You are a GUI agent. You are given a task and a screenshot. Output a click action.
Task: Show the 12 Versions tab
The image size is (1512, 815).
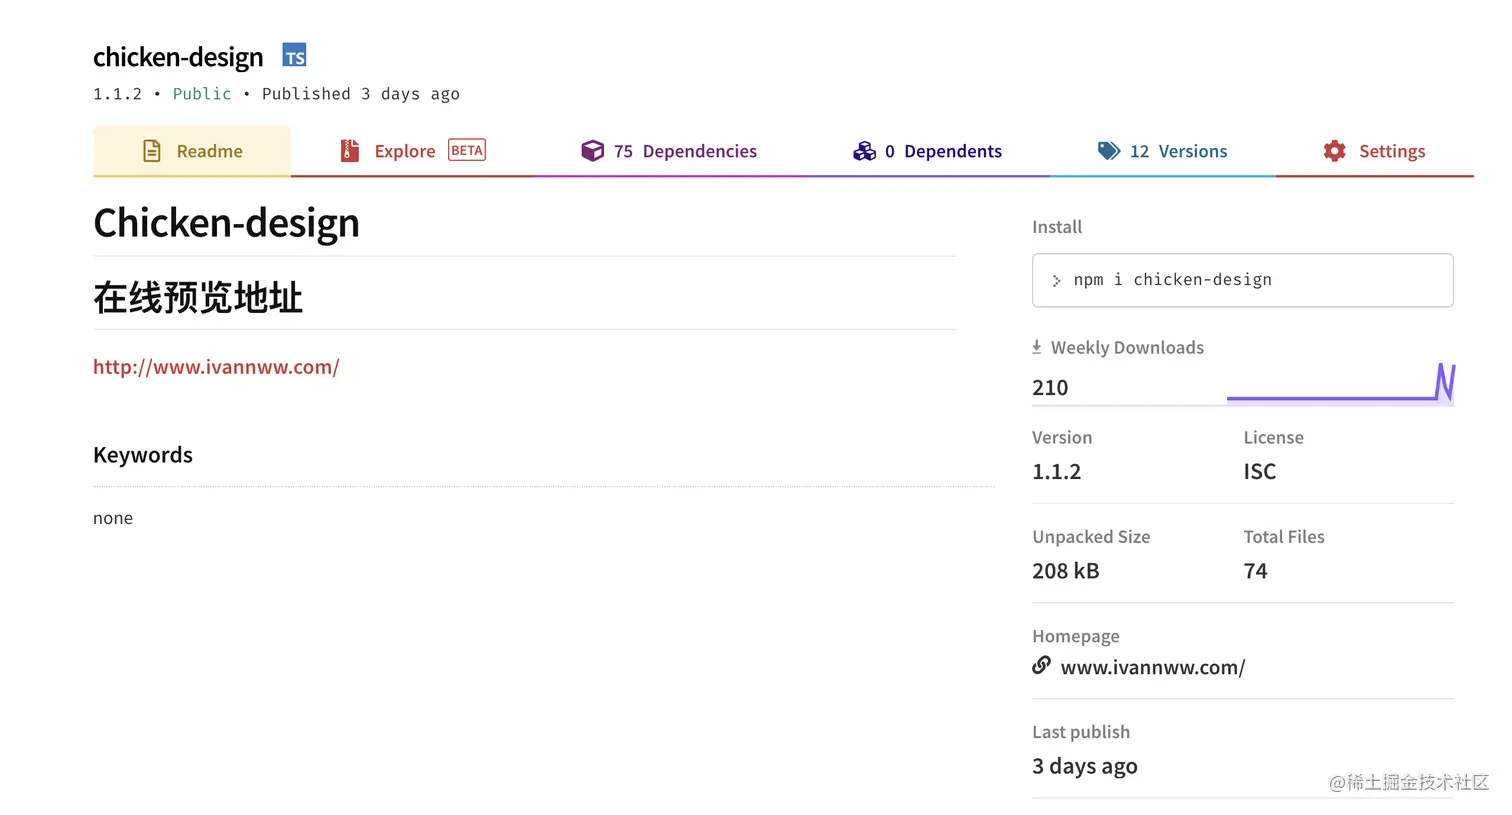pos(1162,151)
